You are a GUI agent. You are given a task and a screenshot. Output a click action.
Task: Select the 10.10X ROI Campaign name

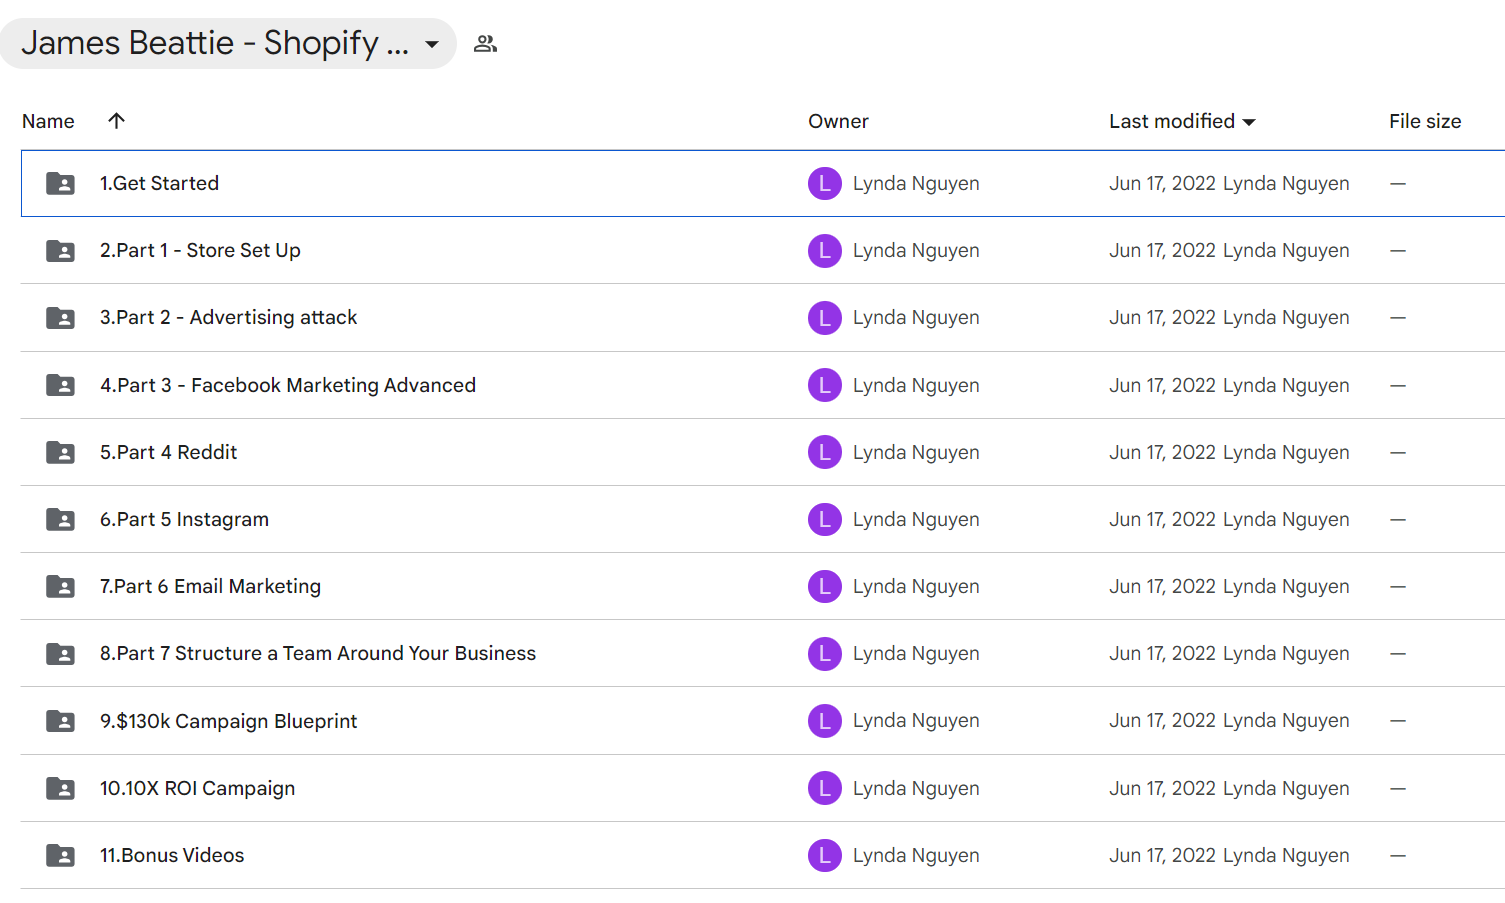(197, 788)
